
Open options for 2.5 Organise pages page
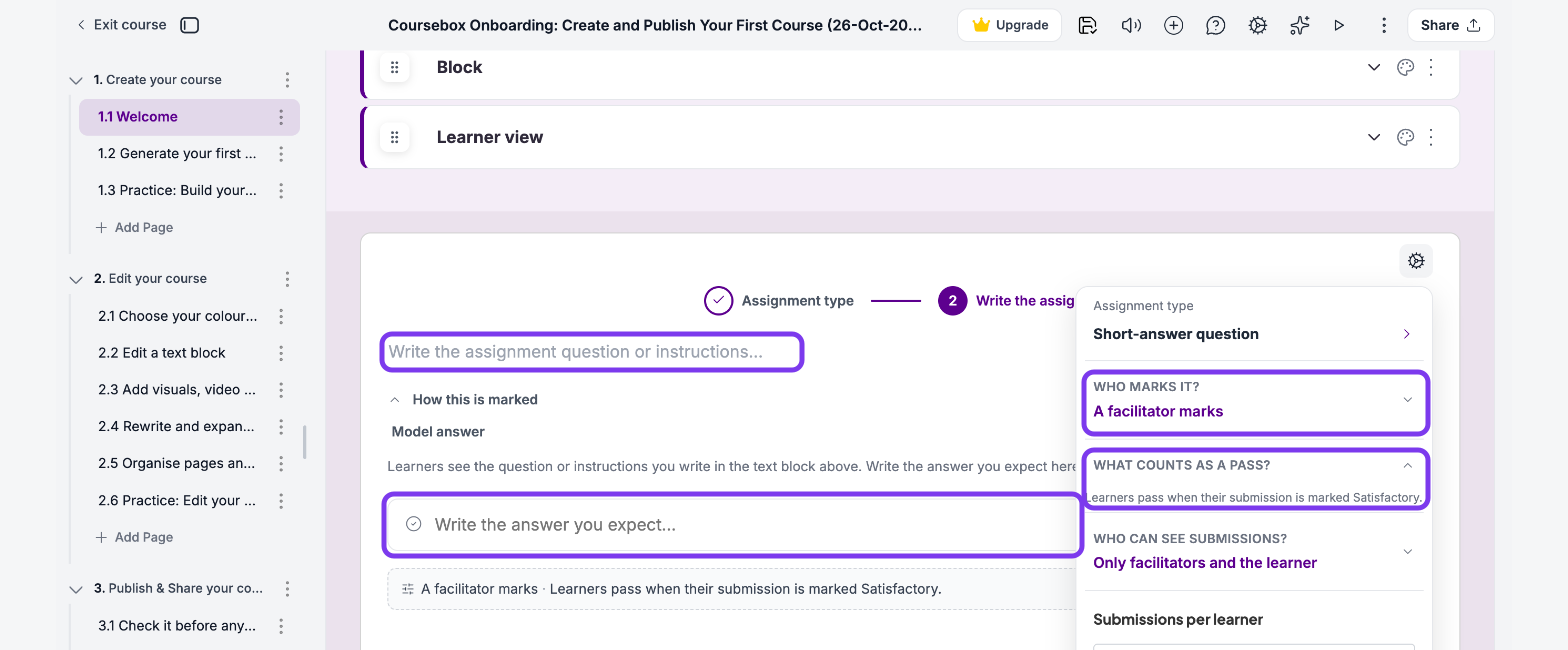pos(281,464)
